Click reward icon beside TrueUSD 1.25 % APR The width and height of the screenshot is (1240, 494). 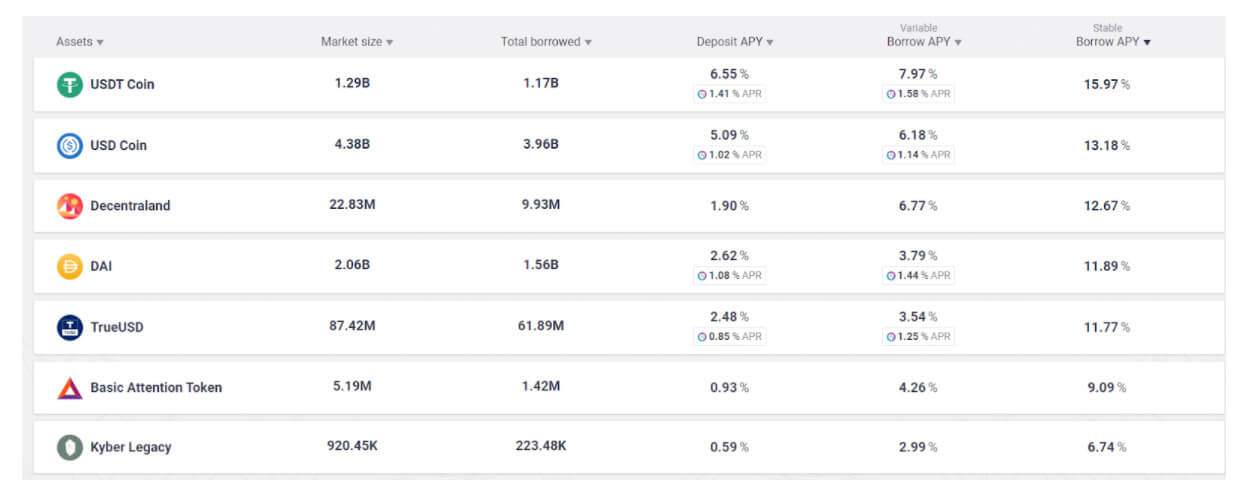pyautogui.click(x=891, y=337)
